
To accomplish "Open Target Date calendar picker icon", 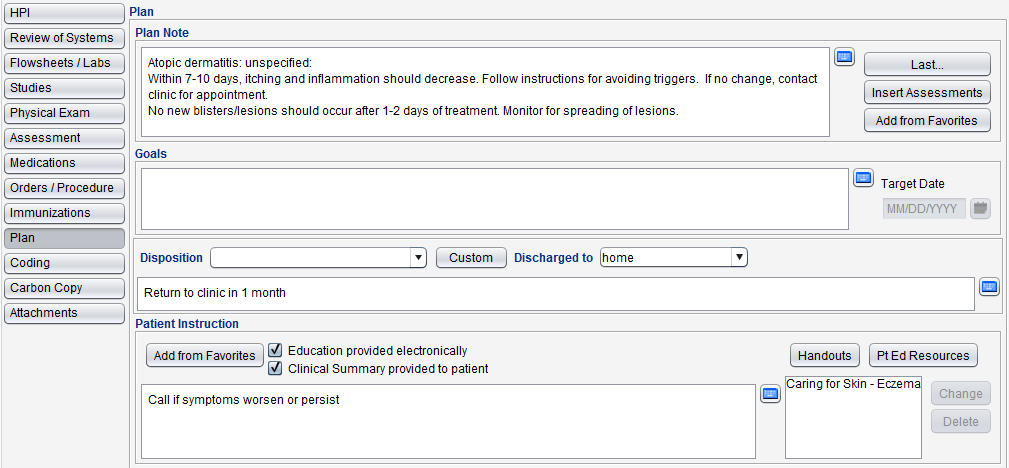I will coord(981,209).
